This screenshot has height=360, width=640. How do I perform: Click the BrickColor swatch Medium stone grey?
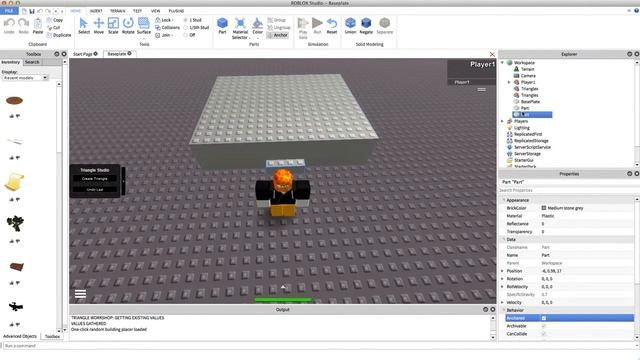(x=544, y=208)
